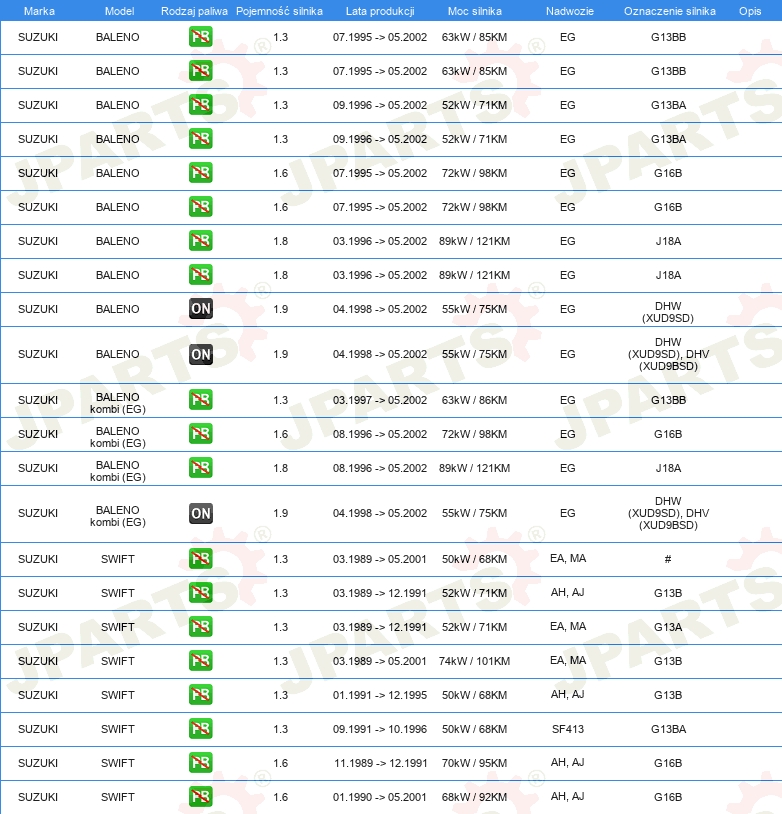Viewport: 782px width, 814px height.
Task: Click the PB petrol icon in the SWIFT G13A row
Action: point(200,627)
